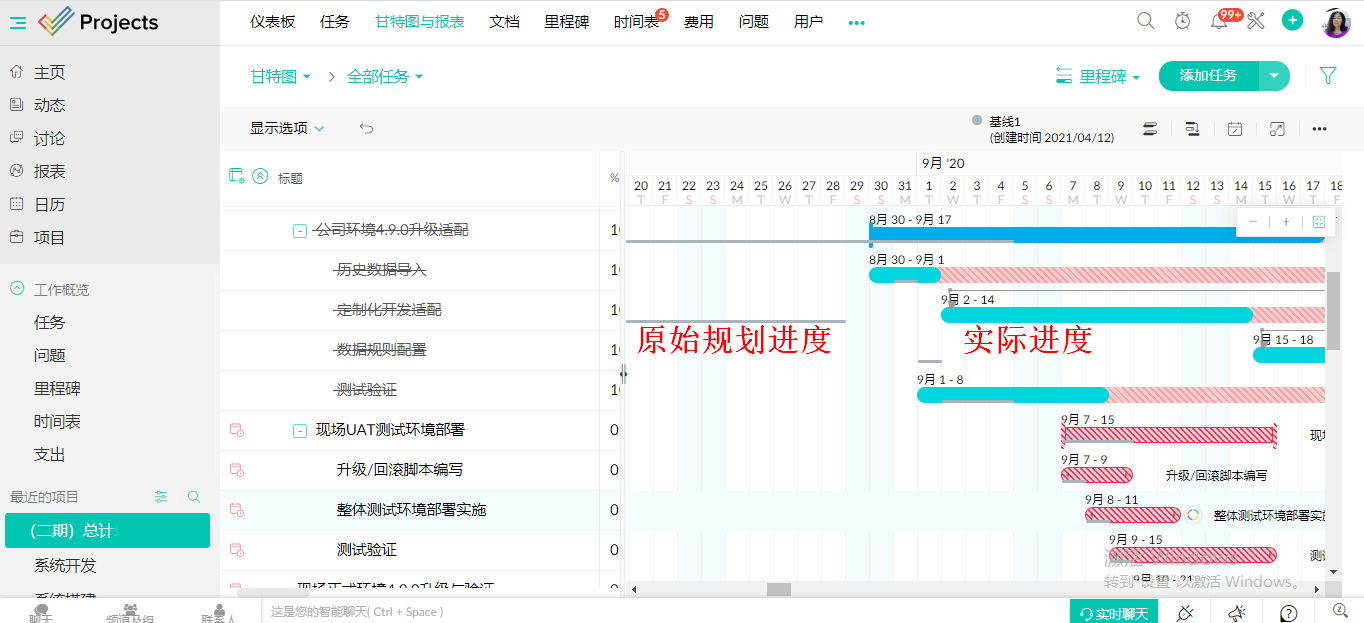Click the search magnifier in top bar

point(1146,21)
